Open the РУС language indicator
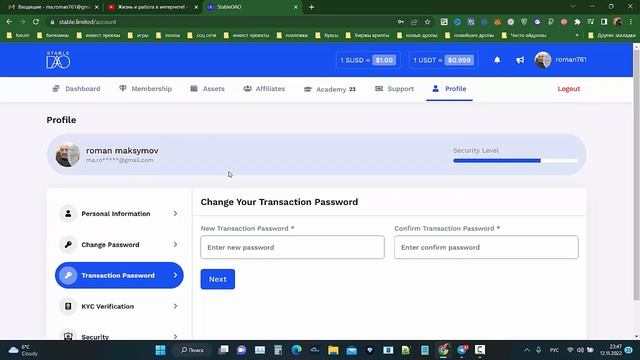Image resolution: width=640 pixels, height=360 pixels. tap(554, 350)
